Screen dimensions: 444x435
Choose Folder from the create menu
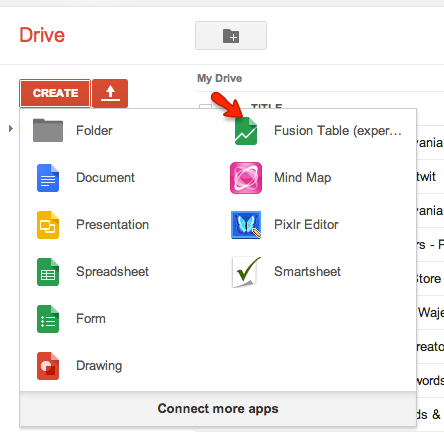click(x=94, y=130)
